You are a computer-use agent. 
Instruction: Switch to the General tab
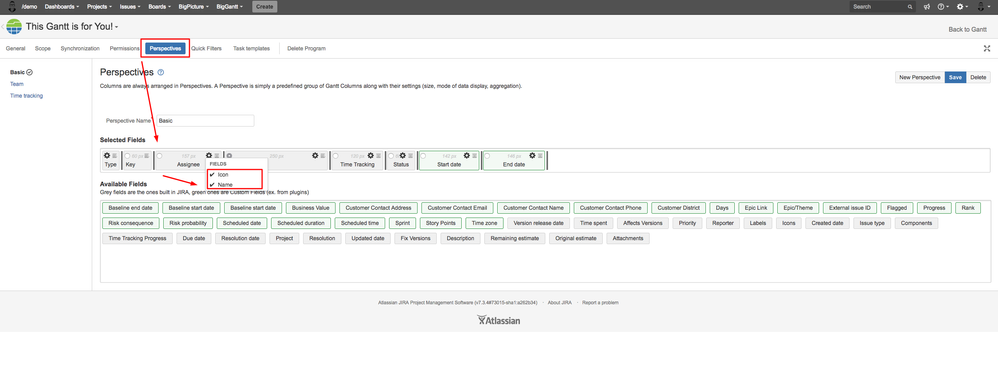pyautogui.click(x=15, y=48)
